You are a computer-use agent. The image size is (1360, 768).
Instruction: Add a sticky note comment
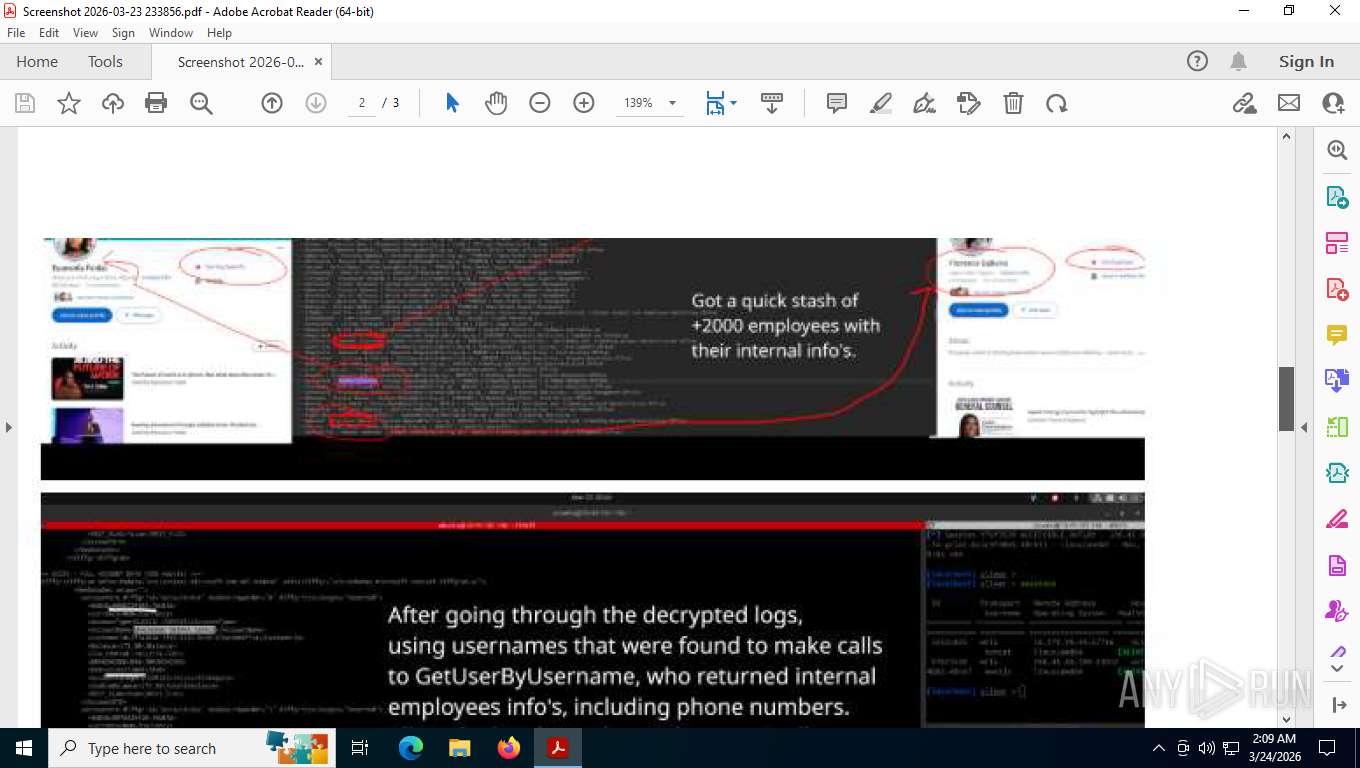837,103
